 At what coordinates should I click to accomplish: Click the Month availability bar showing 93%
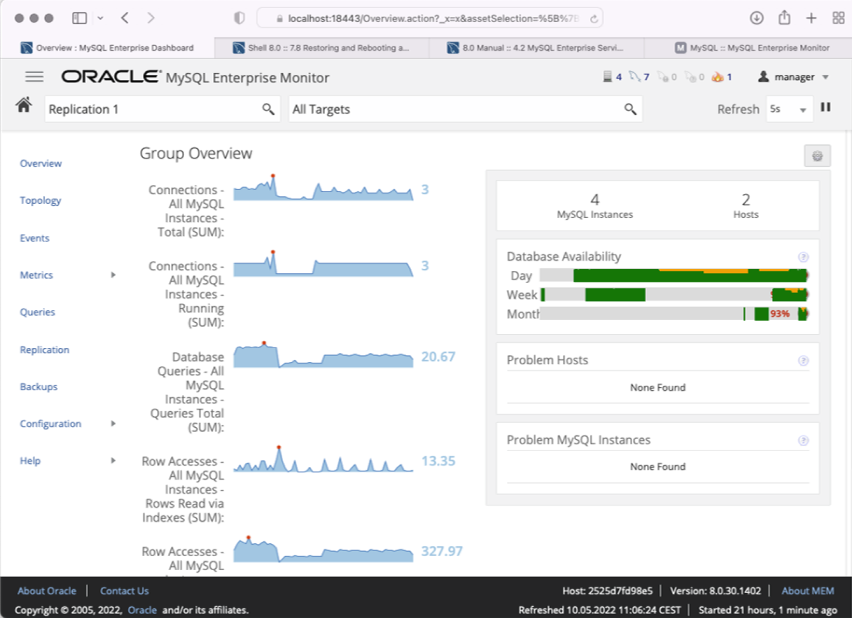pos(674,314)
